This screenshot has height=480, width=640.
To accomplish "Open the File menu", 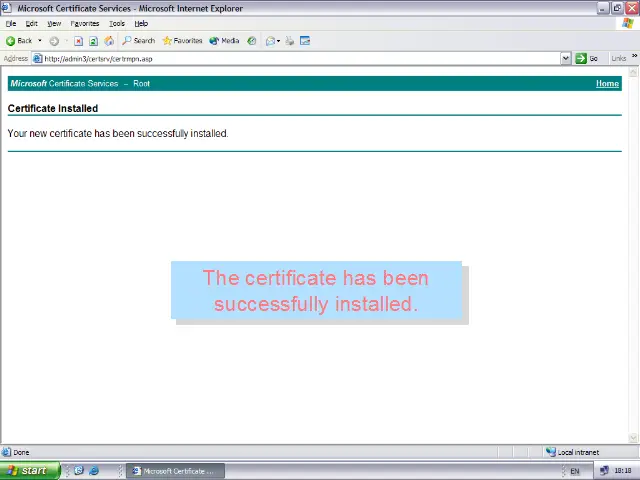I will [x=11, y=24].
